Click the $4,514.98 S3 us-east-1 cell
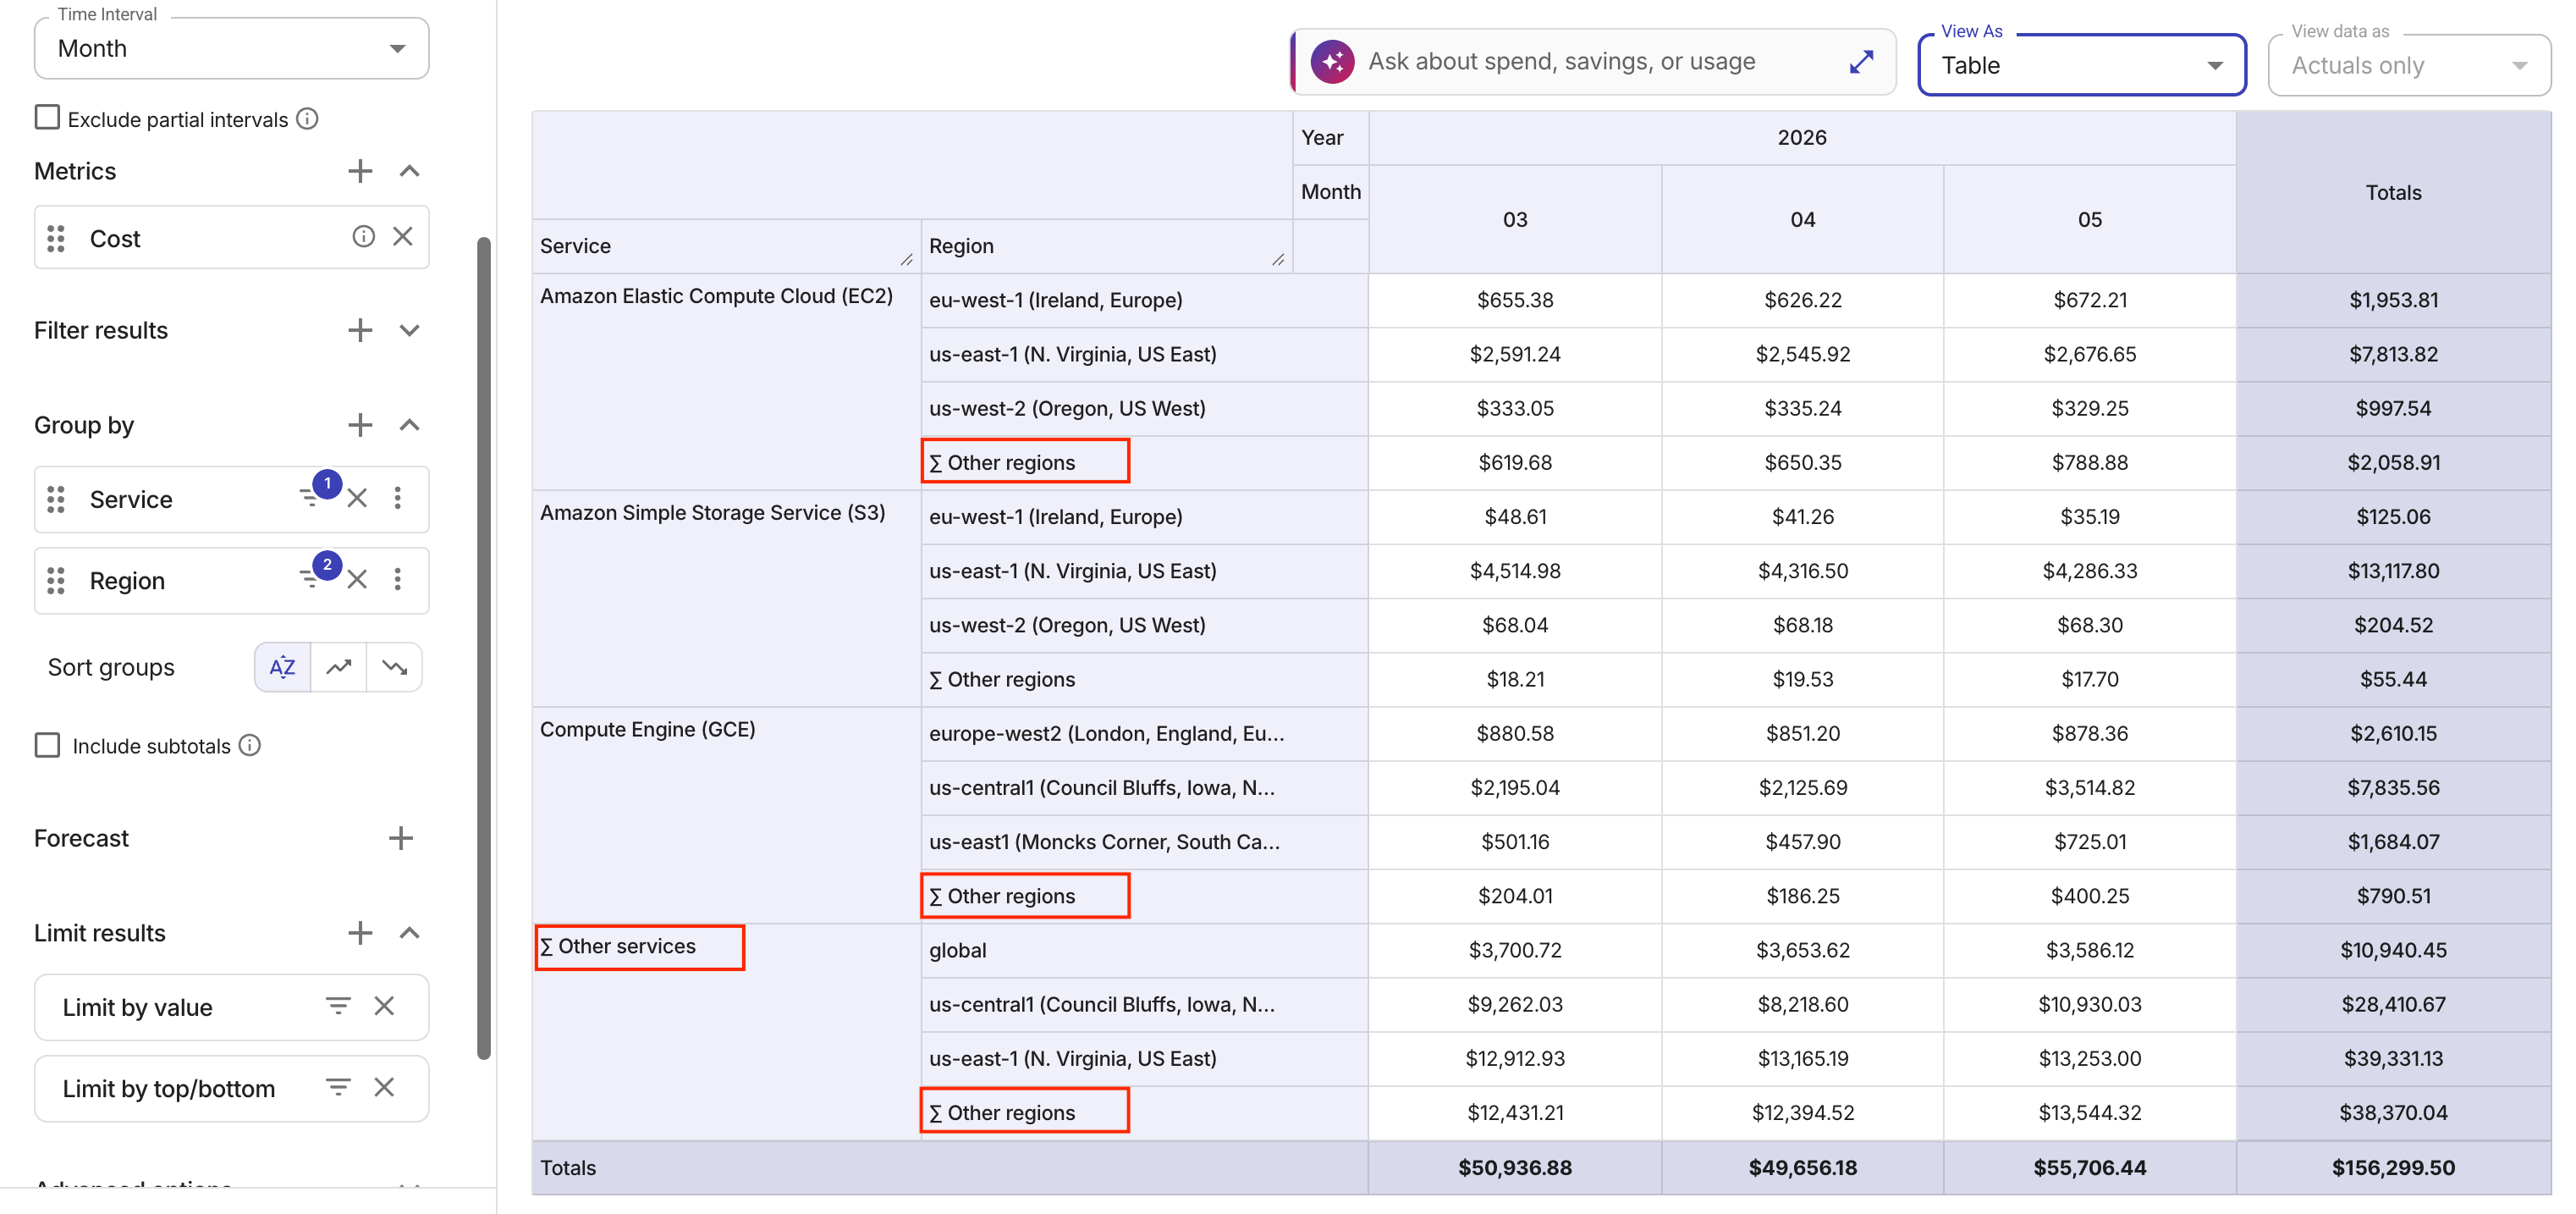 pyautogui.click(x=1515, y=571)
